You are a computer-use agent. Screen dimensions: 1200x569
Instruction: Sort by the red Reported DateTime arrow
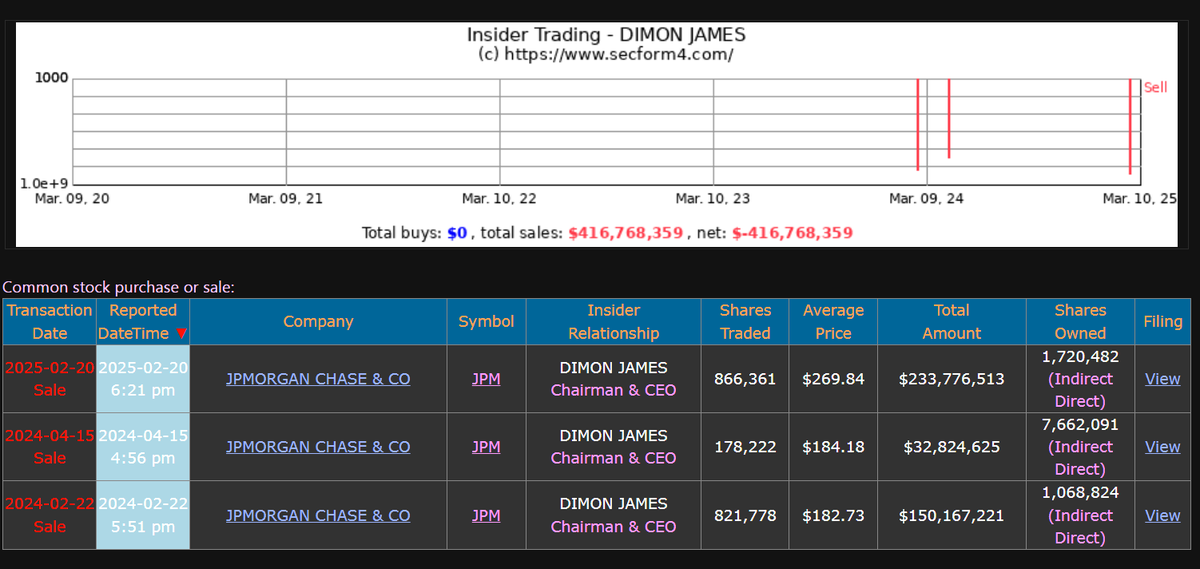coord(181,334)
